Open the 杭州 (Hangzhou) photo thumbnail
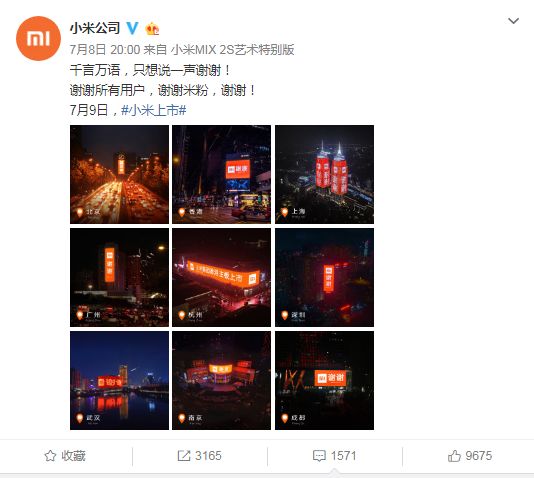534x478 pixels. tap(221, 277)
